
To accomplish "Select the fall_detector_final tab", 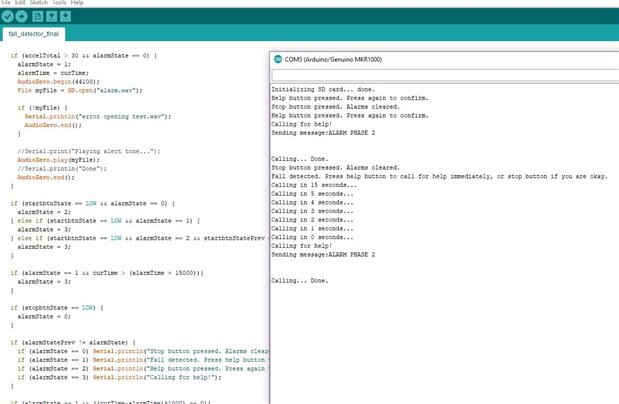I will (32, 34).
